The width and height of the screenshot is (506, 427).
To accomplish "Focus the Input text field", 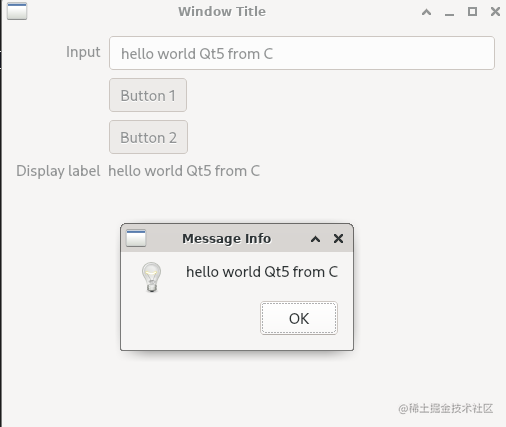I will (x=302, y=53).
